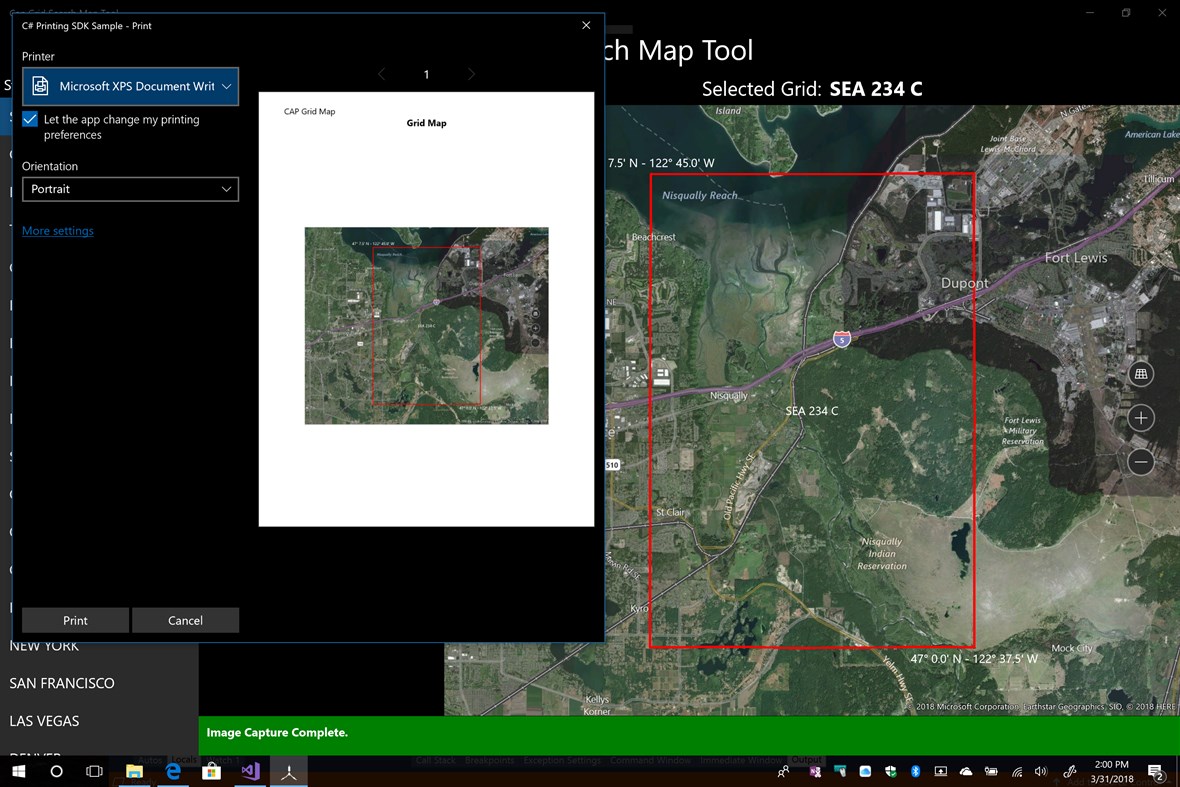Open Visual Studio from the taskbar
Viewport: 1180px width, 787px height.
248,771
